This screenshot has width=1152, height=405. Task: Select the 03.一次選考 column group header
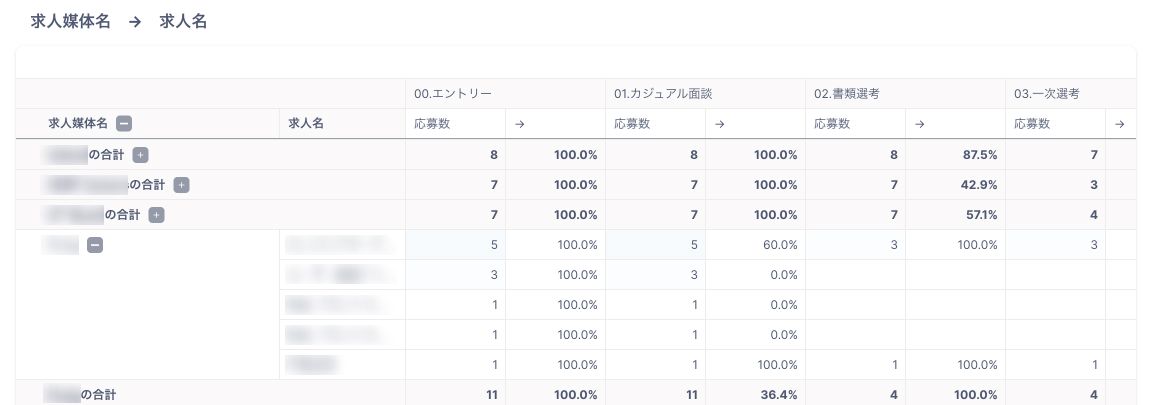click(1046, 94)
